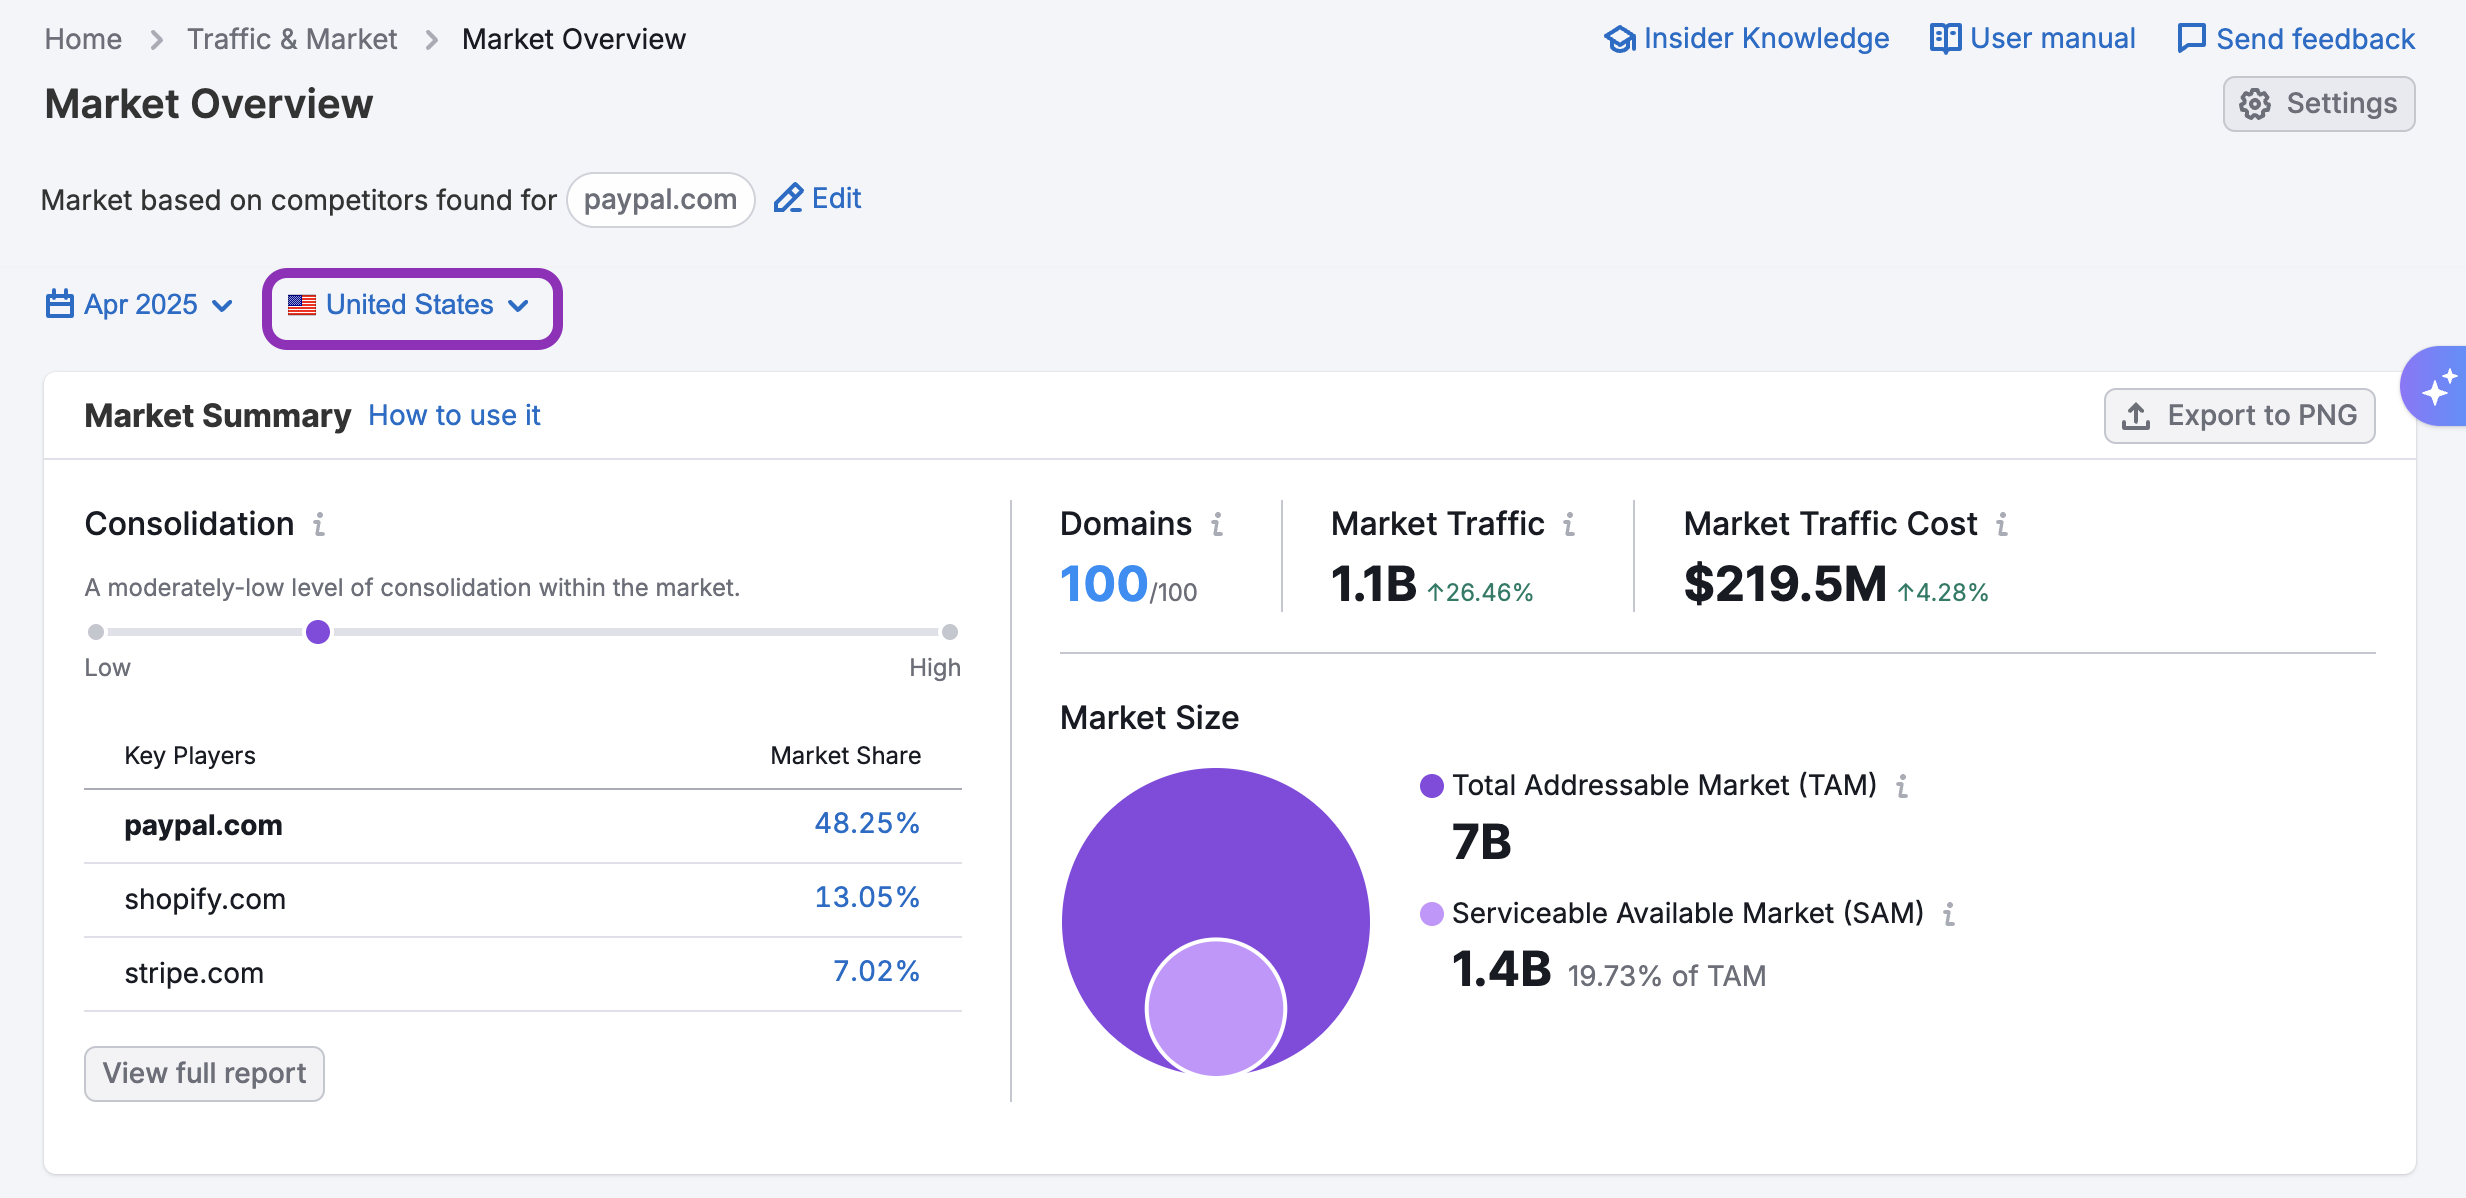Click the Market Traffic info icon
Viewport: 2466px width, 1198px height.
(1569, 524)
